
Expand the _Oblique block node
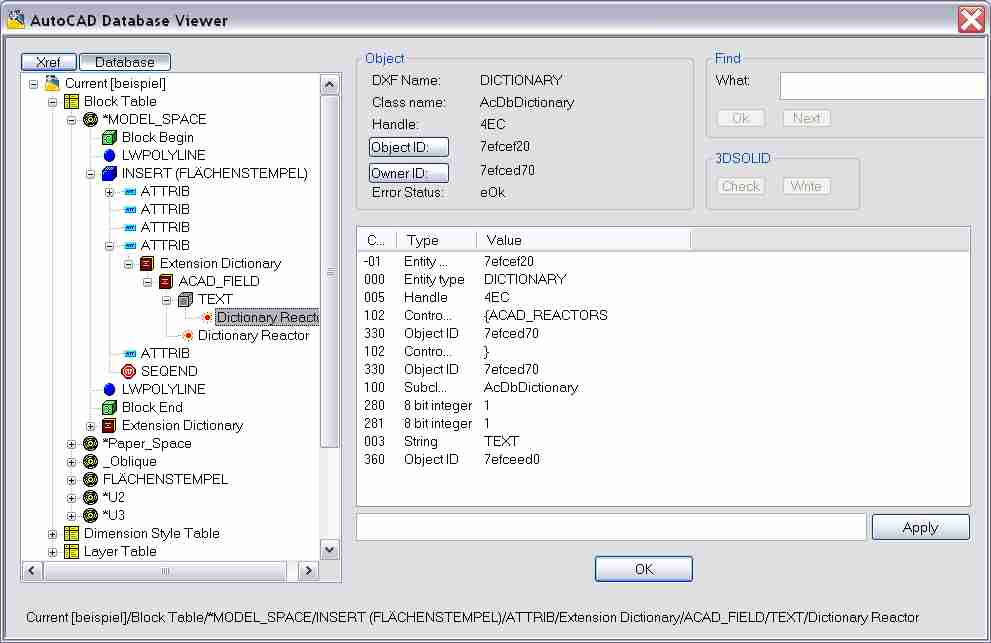[x=71, y=462]
